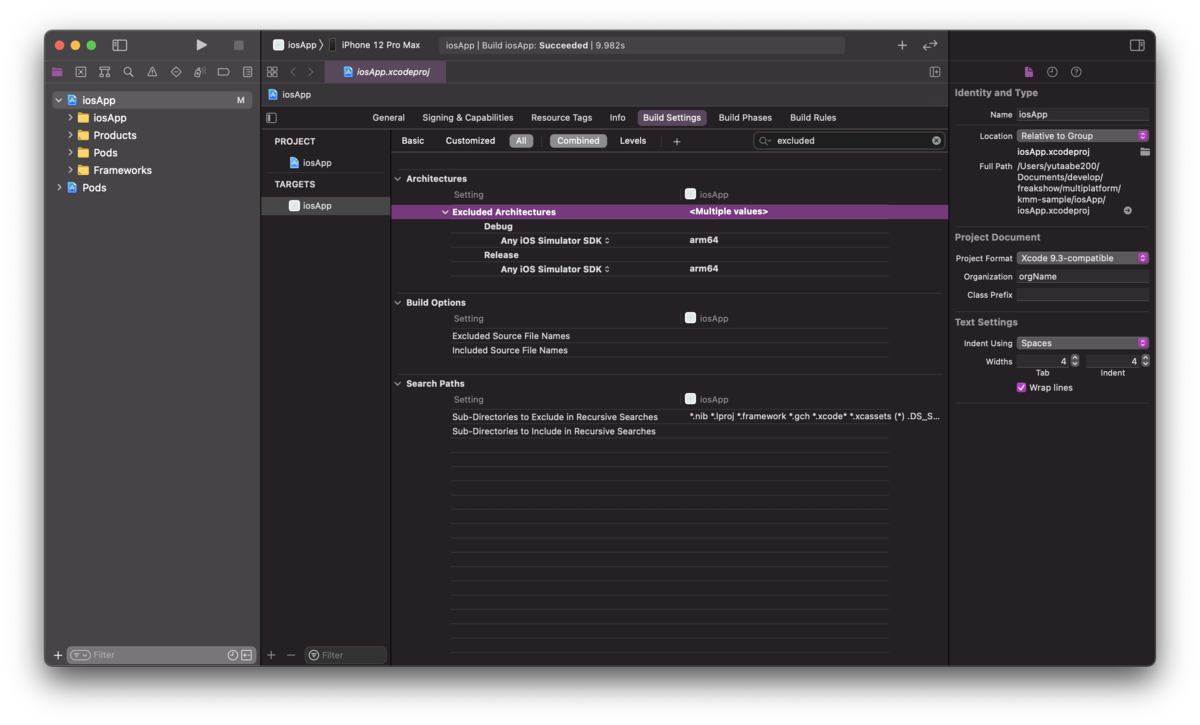
Task: Open the Source Control navigator
Action: tap(81, 72)
